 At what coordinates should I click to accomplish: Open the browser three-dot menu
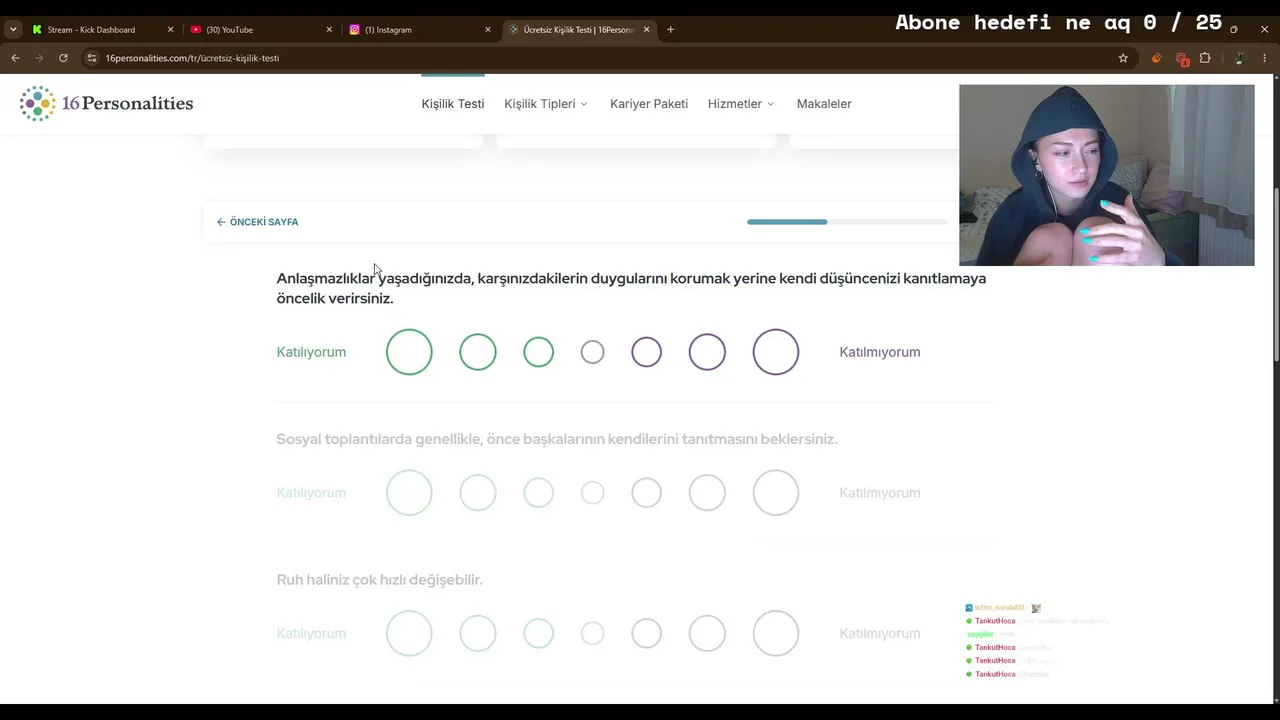point(1265,58)
